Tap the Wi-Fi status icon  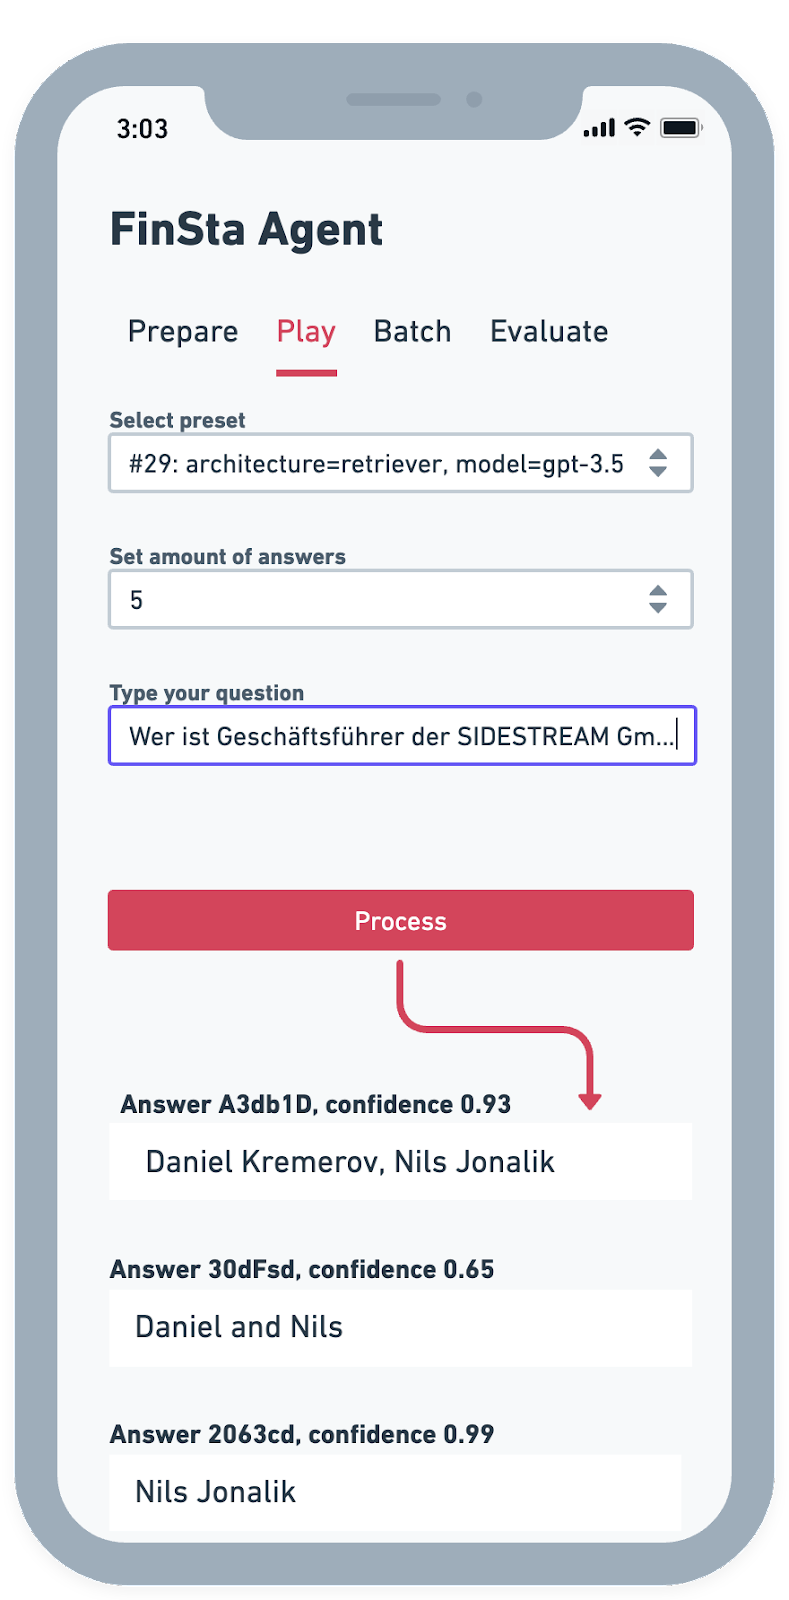[636, 127]
